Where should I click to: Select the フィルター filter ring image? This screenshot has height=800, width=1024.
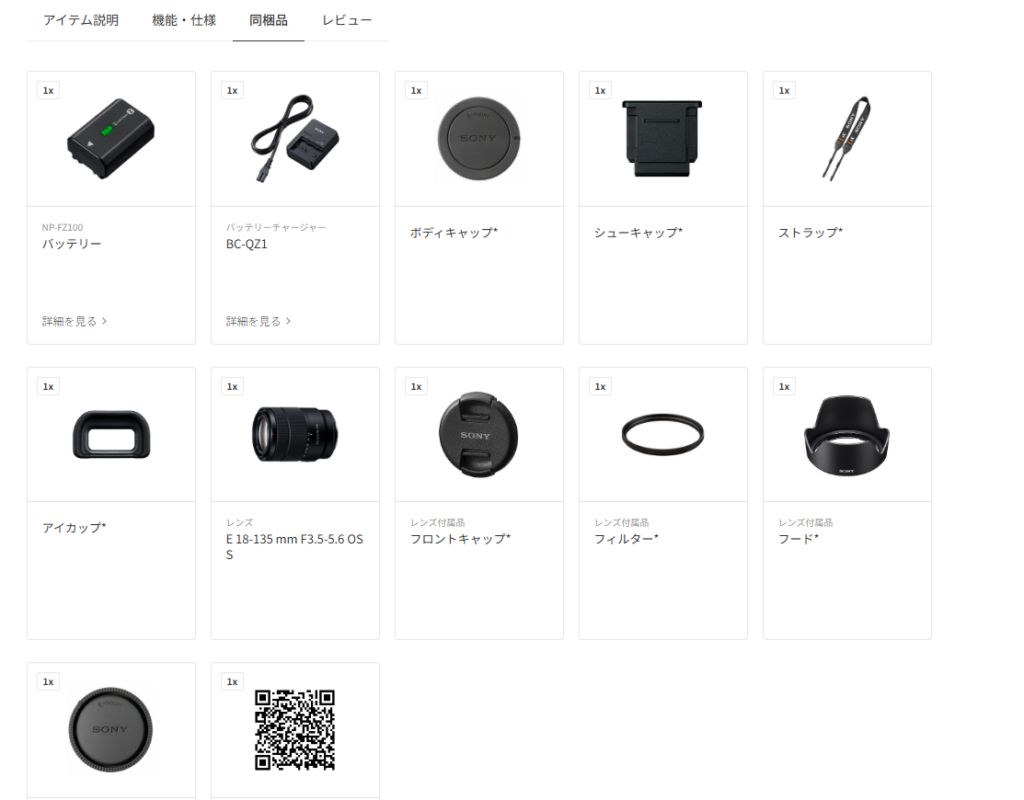pos(662,434)
